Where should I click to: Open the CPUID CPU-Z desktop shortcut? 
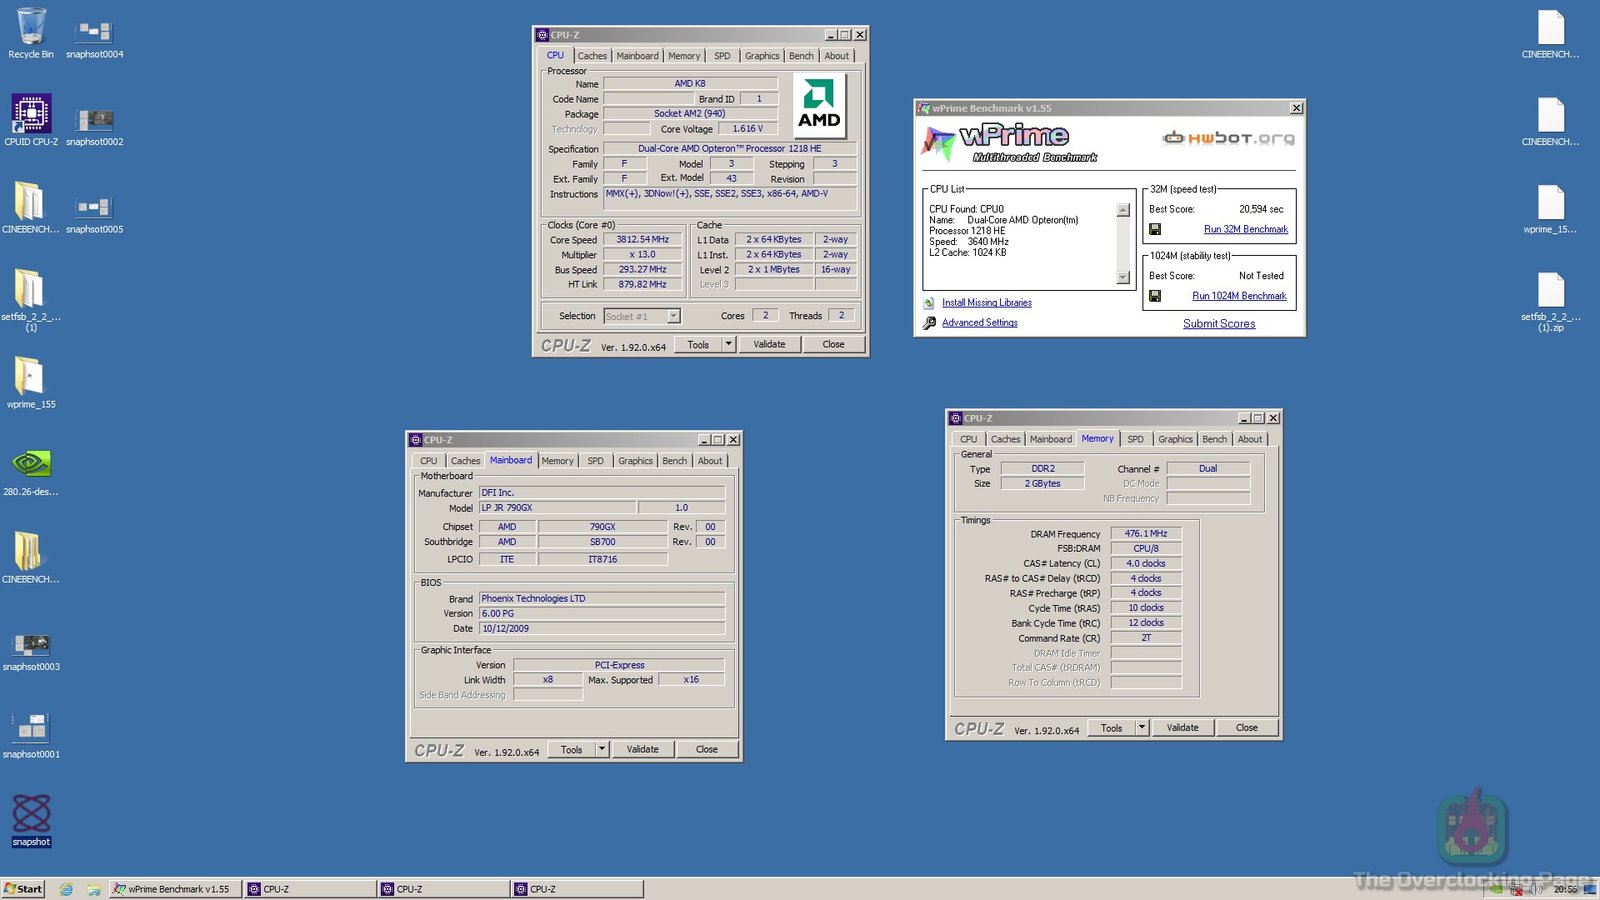click(x=31, y=115)
